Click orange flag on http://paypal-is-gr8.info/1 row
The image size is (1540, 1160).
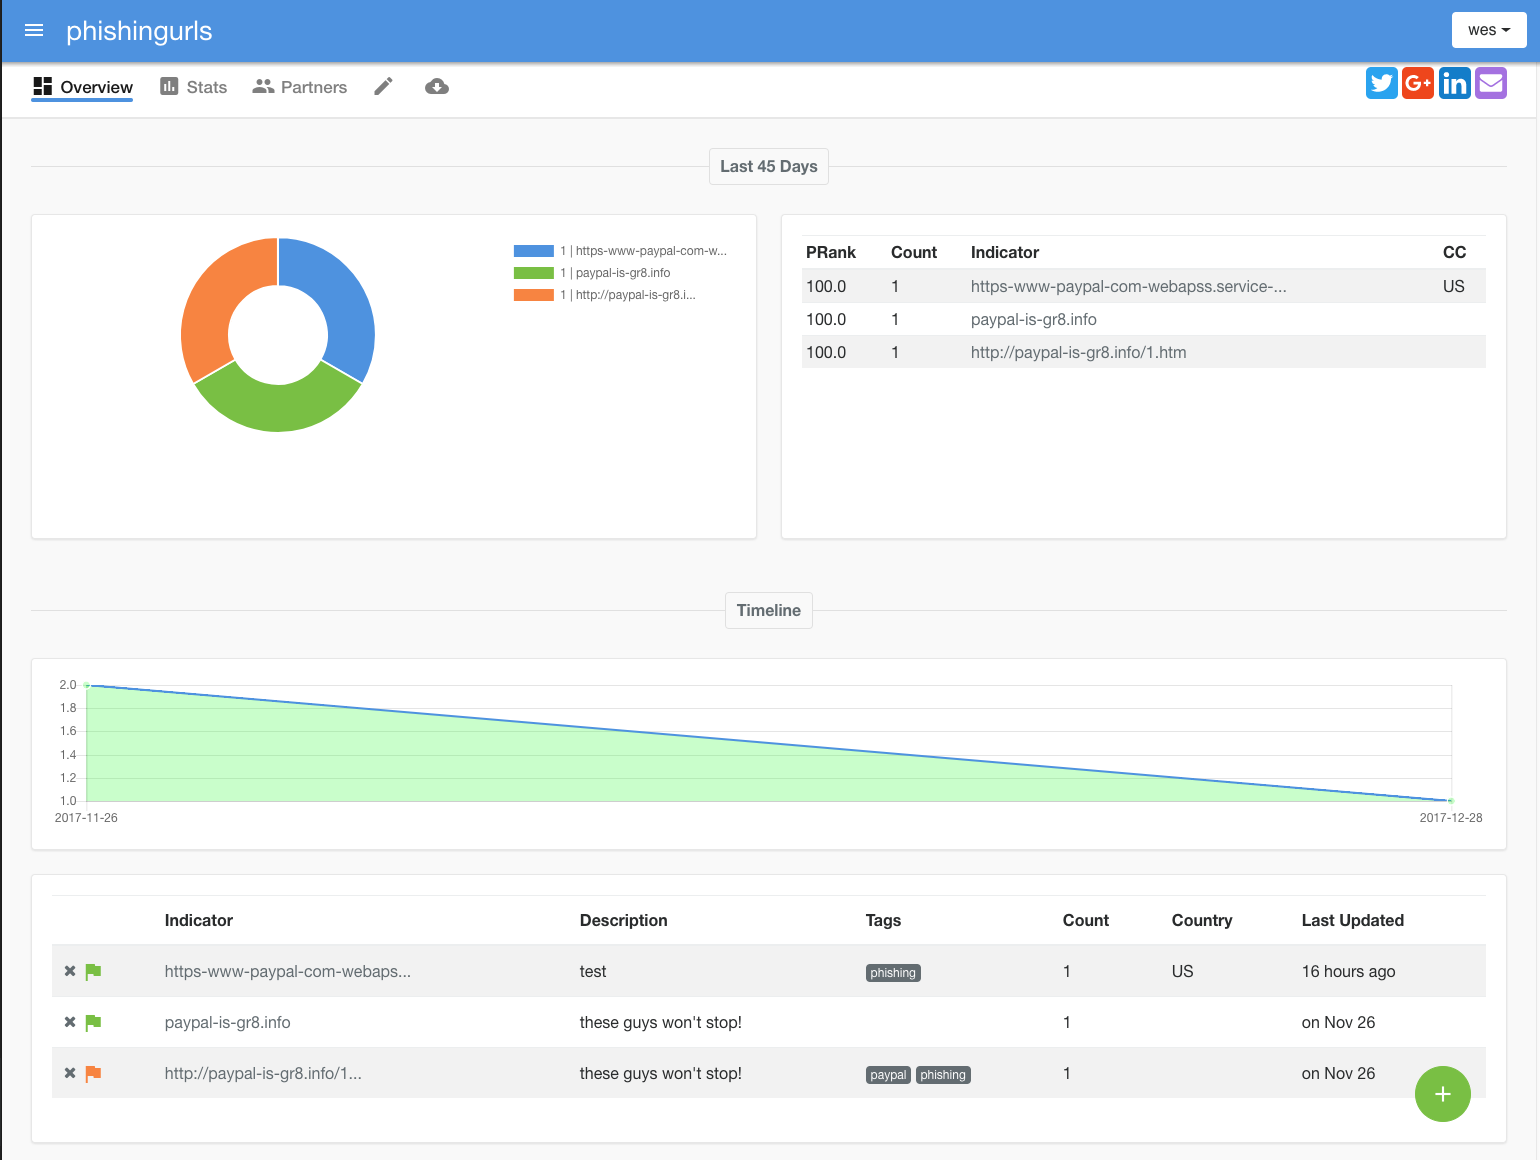tap(93, 1073)
